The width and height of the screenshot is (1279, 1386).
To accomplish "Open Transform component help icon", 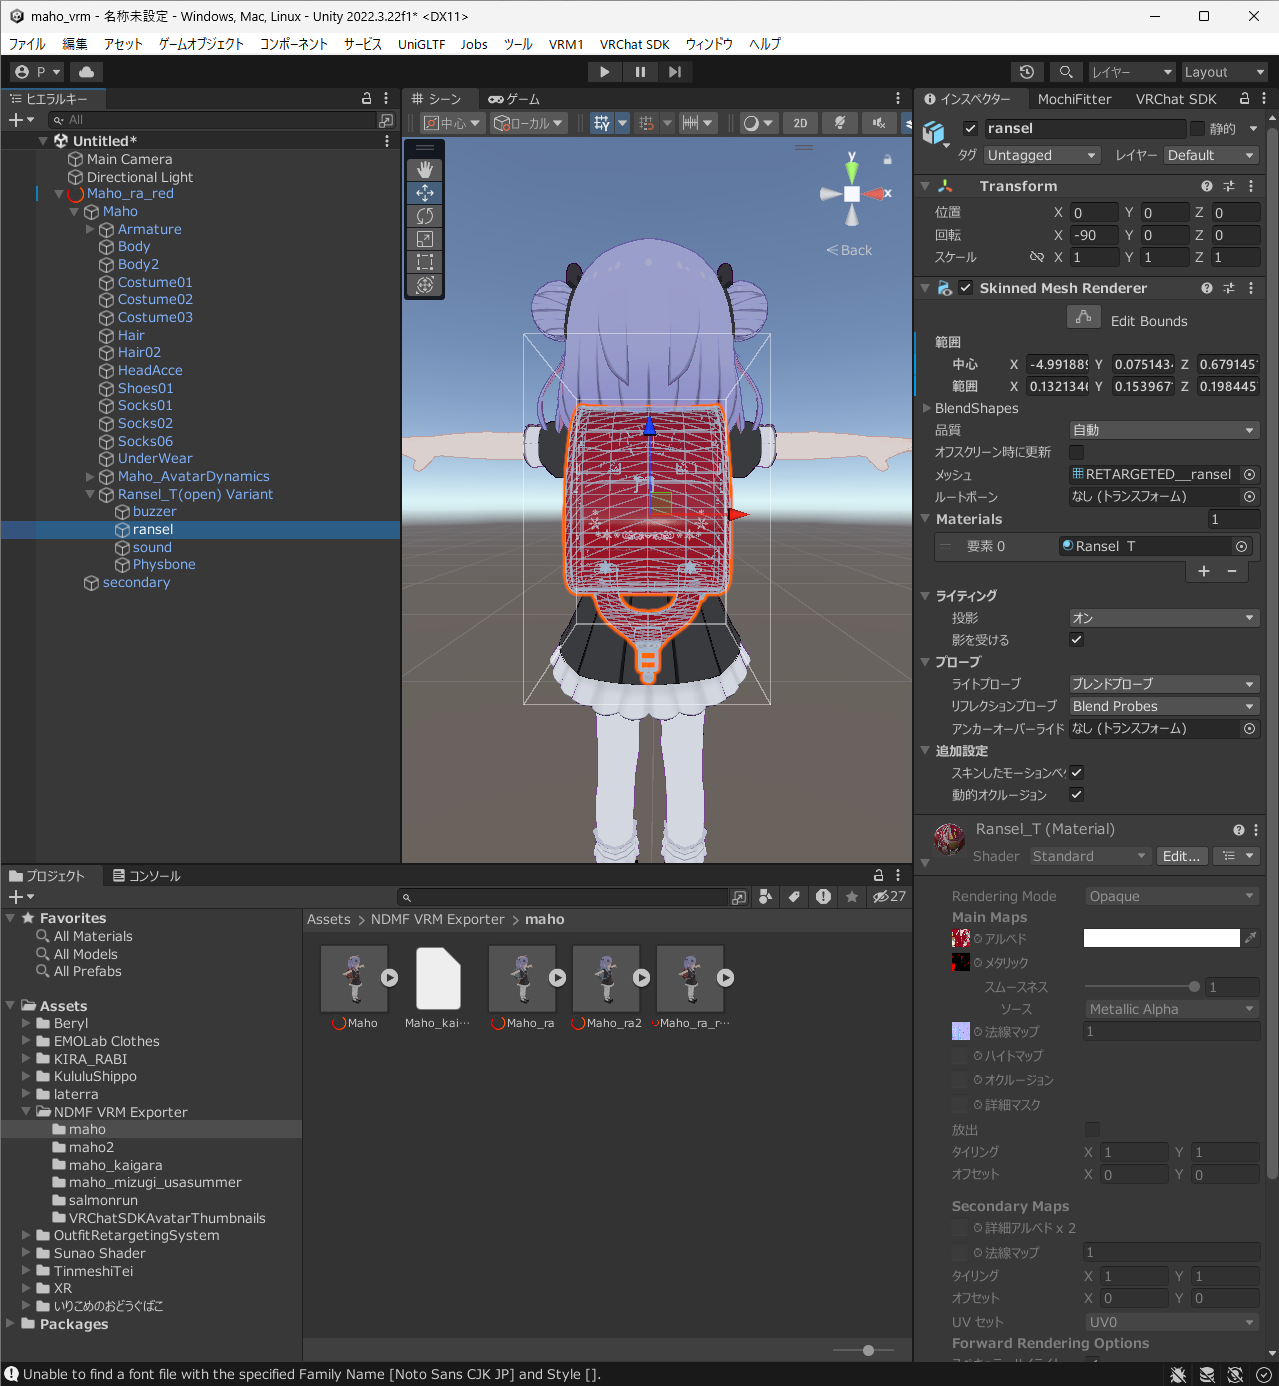I will [x=1207, y=186].
